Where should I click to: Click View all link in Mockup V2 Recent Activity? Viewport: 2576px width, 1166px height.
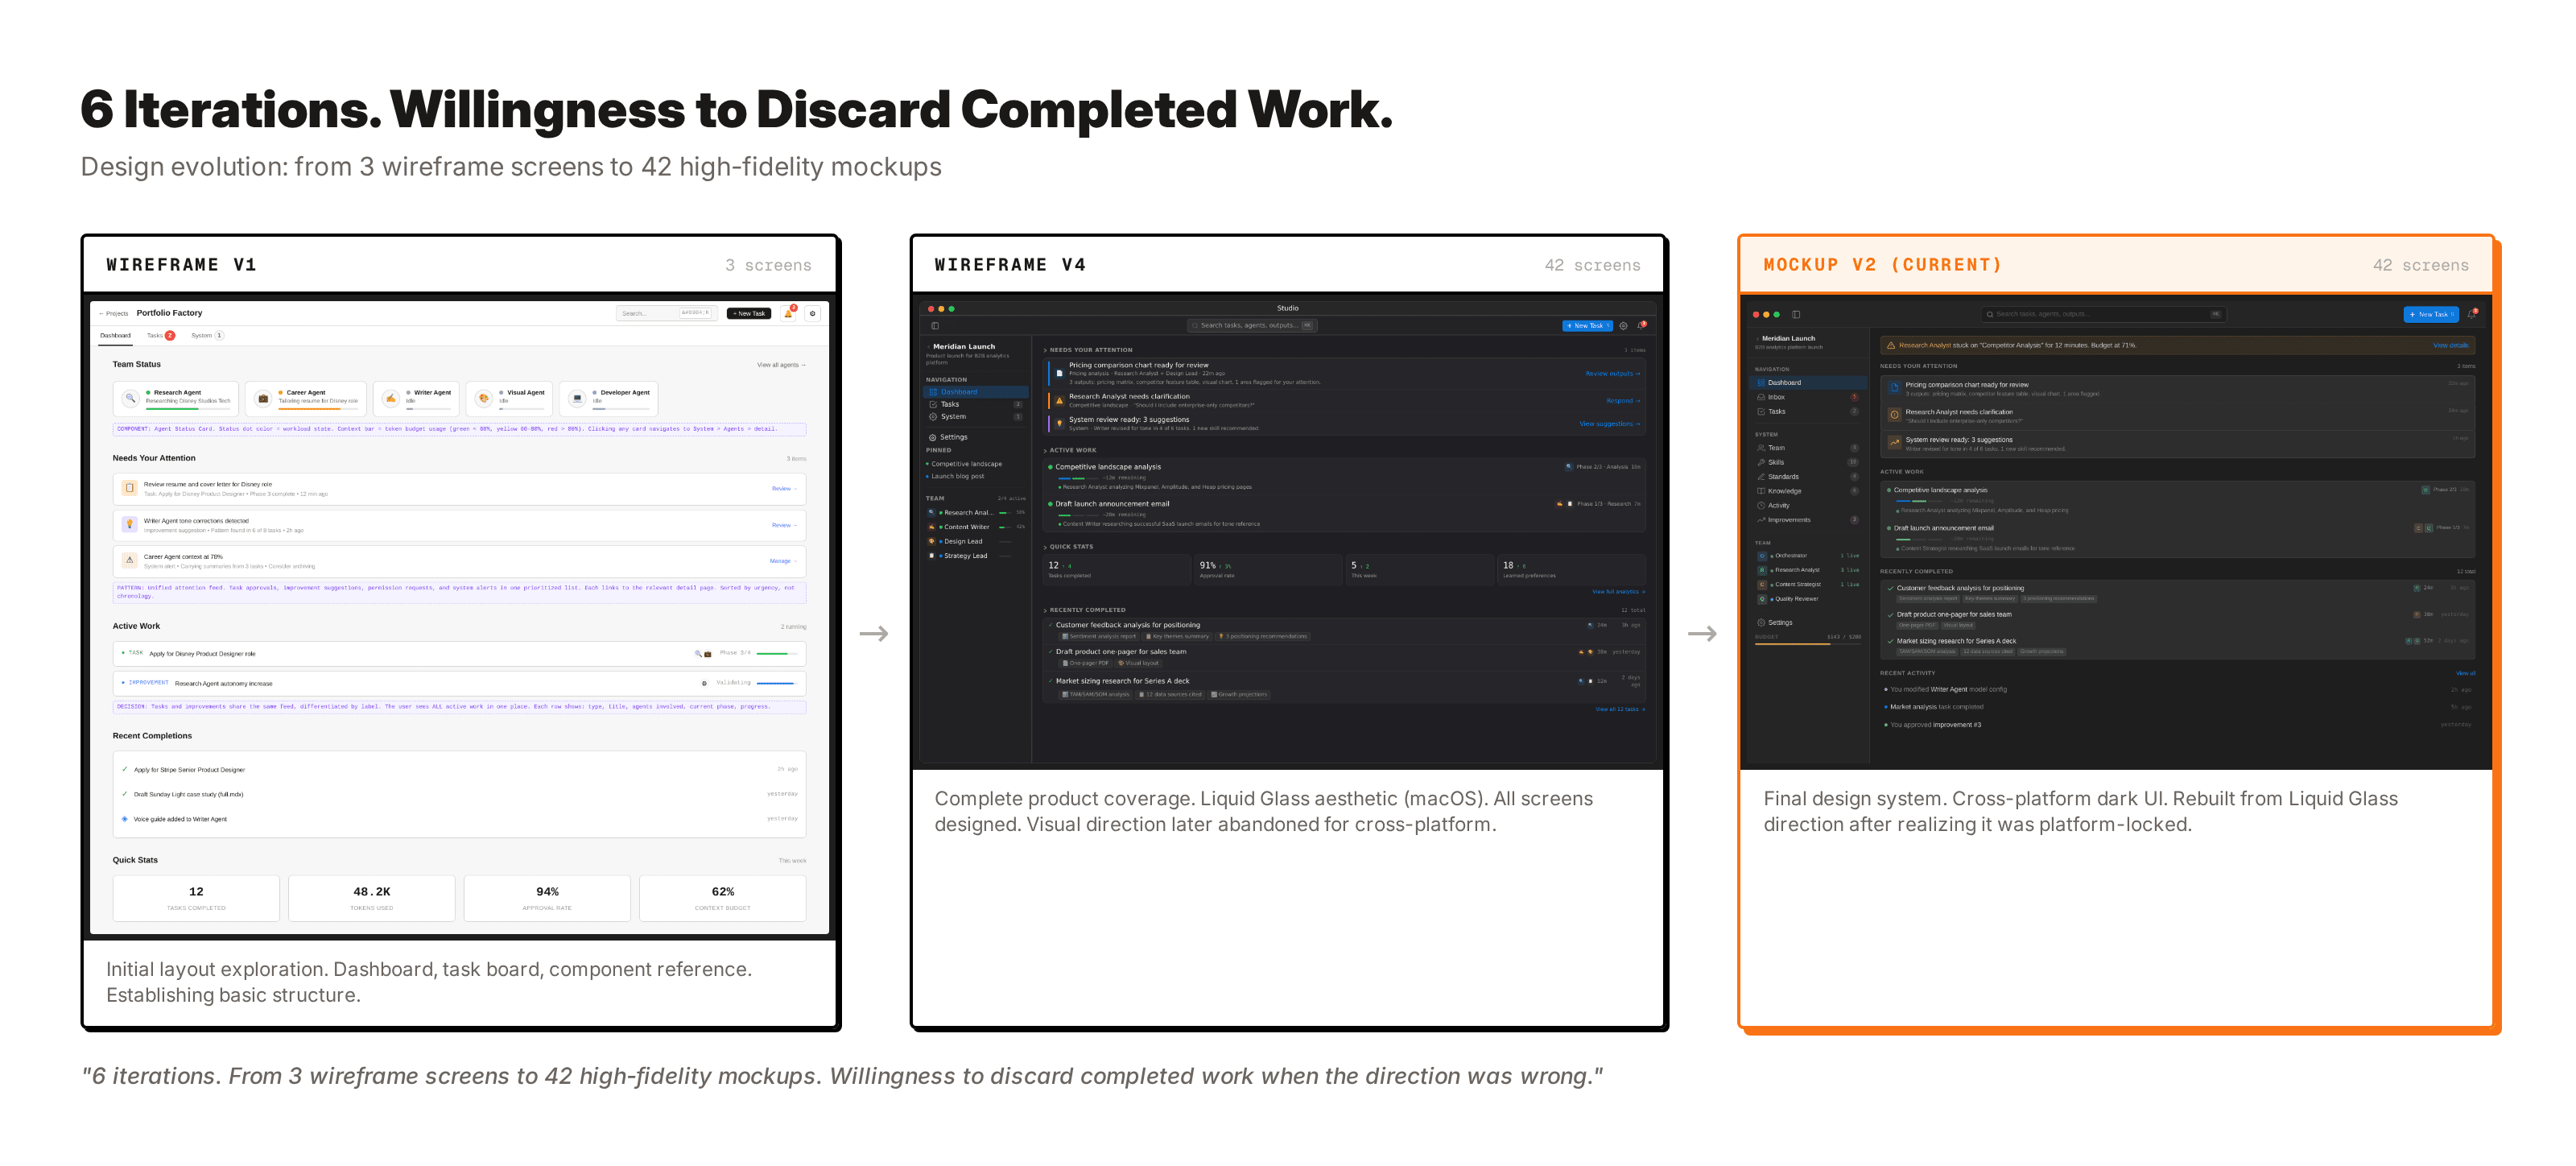pyautogui.click(x=2466, y=673)
